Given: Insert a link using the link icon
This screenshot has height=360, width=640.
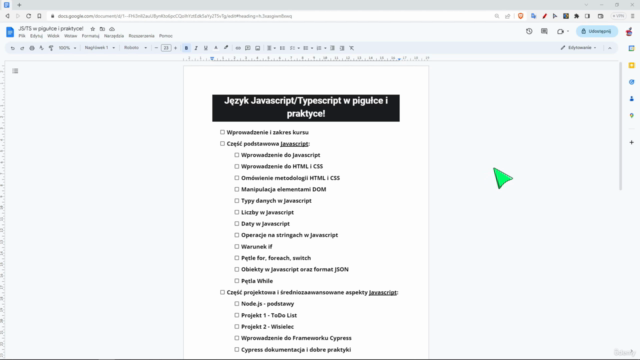Looking at the screenshot, I should (x=238, y=48).
